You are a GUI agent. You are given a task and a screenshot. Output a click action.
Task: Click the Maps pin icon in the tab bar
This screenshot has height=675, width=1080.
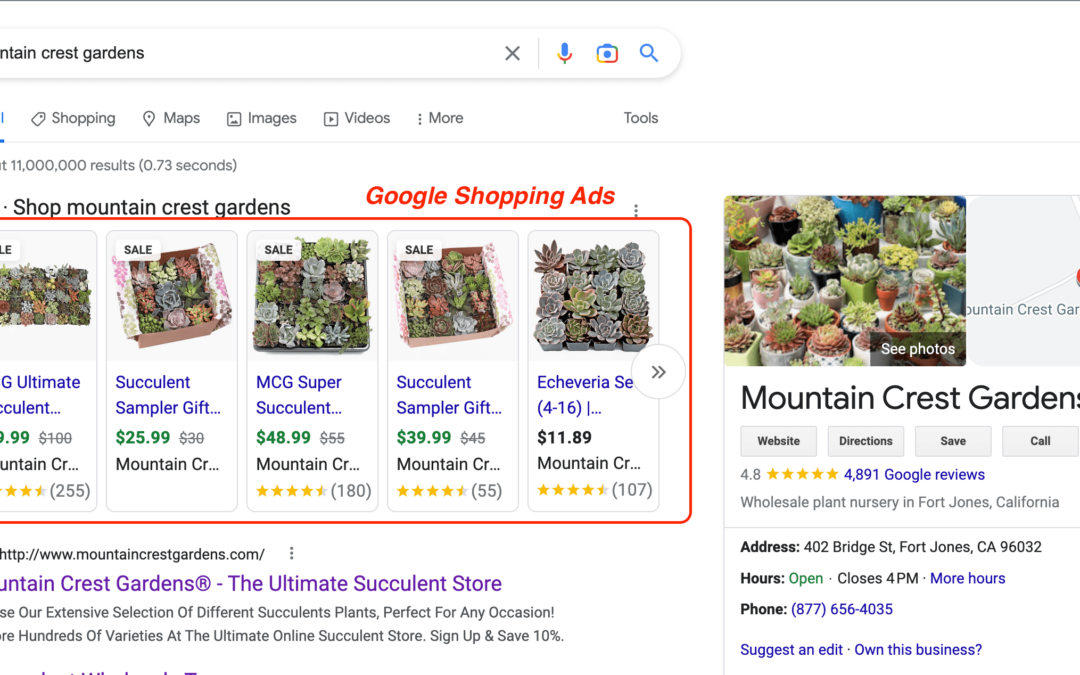(148, 118)
